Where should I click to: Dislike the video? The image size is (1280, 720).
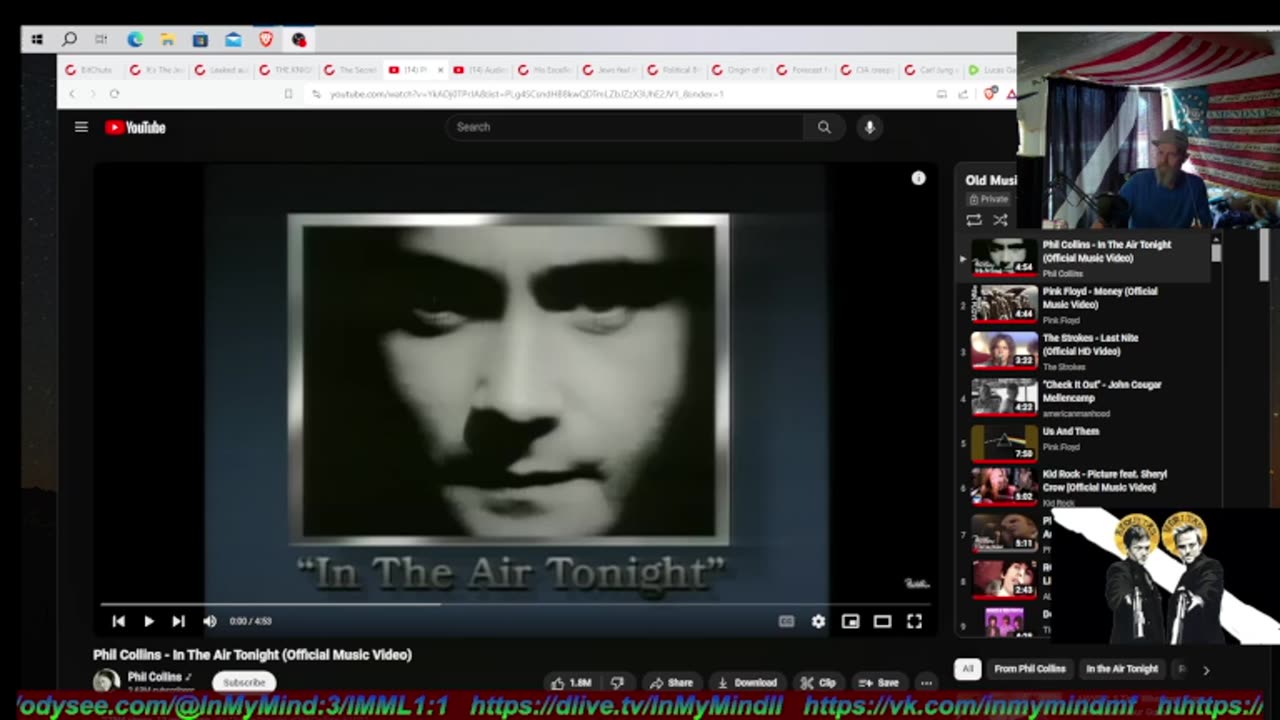coord(617,683)
